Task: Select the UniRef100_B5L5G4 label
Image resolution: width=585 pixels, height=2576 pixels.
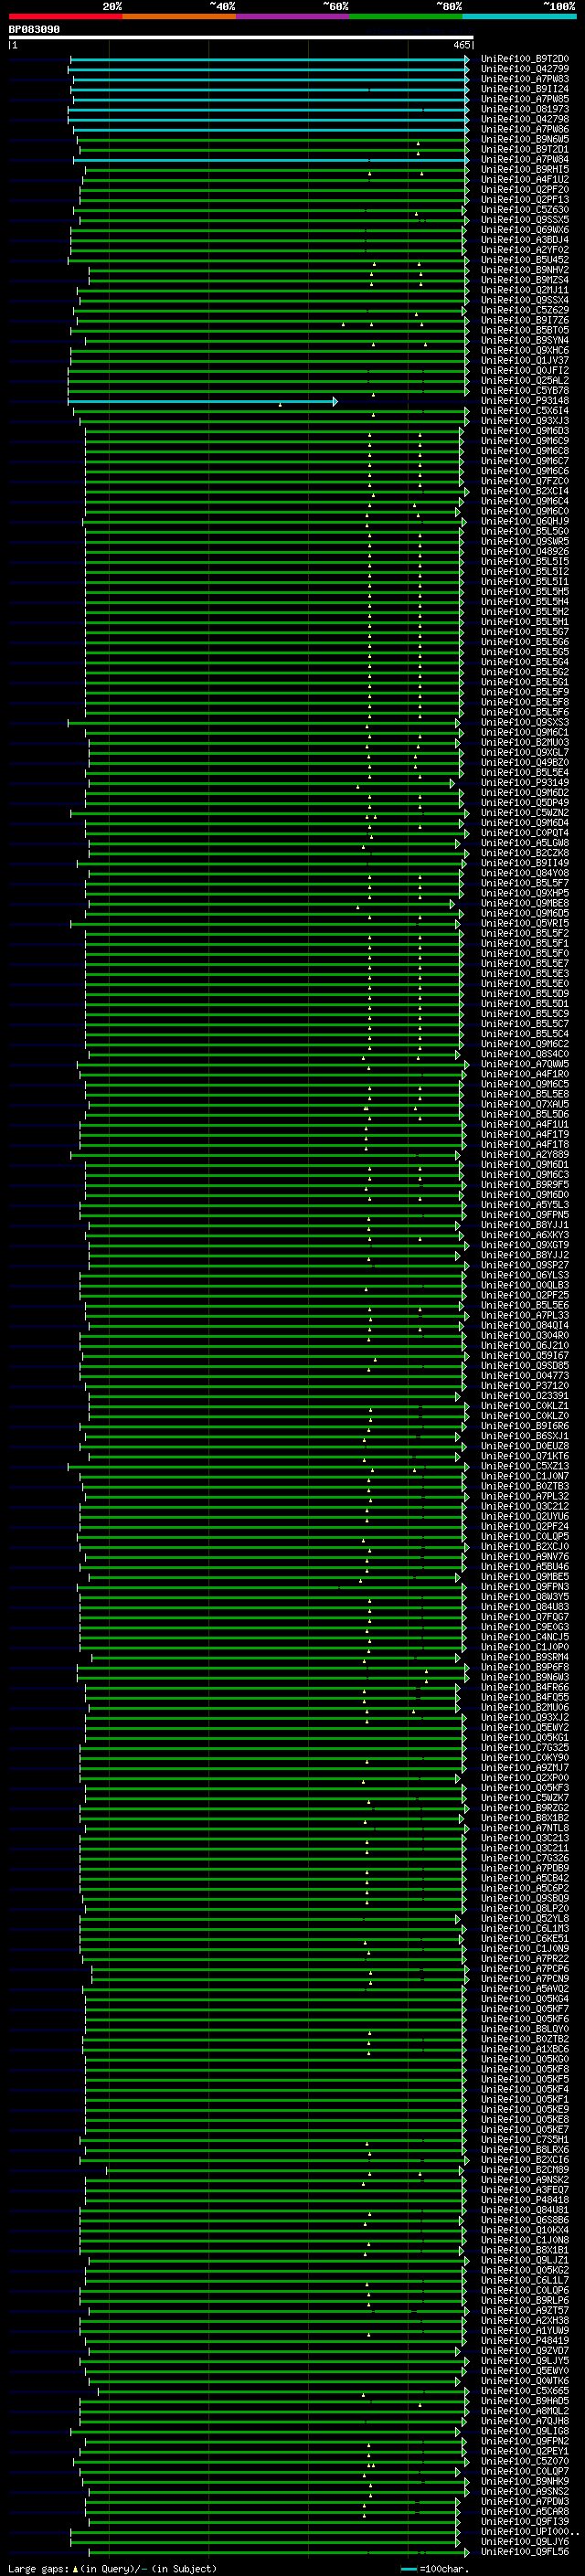Action: click(525, 662)
